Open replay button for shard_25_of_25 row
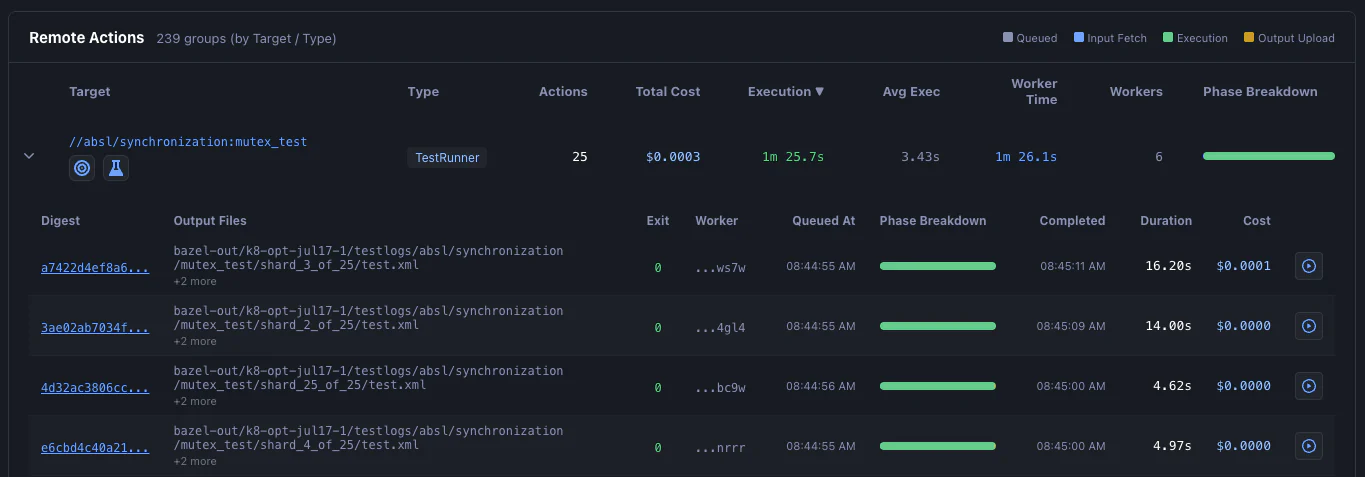 (1309, 386)
